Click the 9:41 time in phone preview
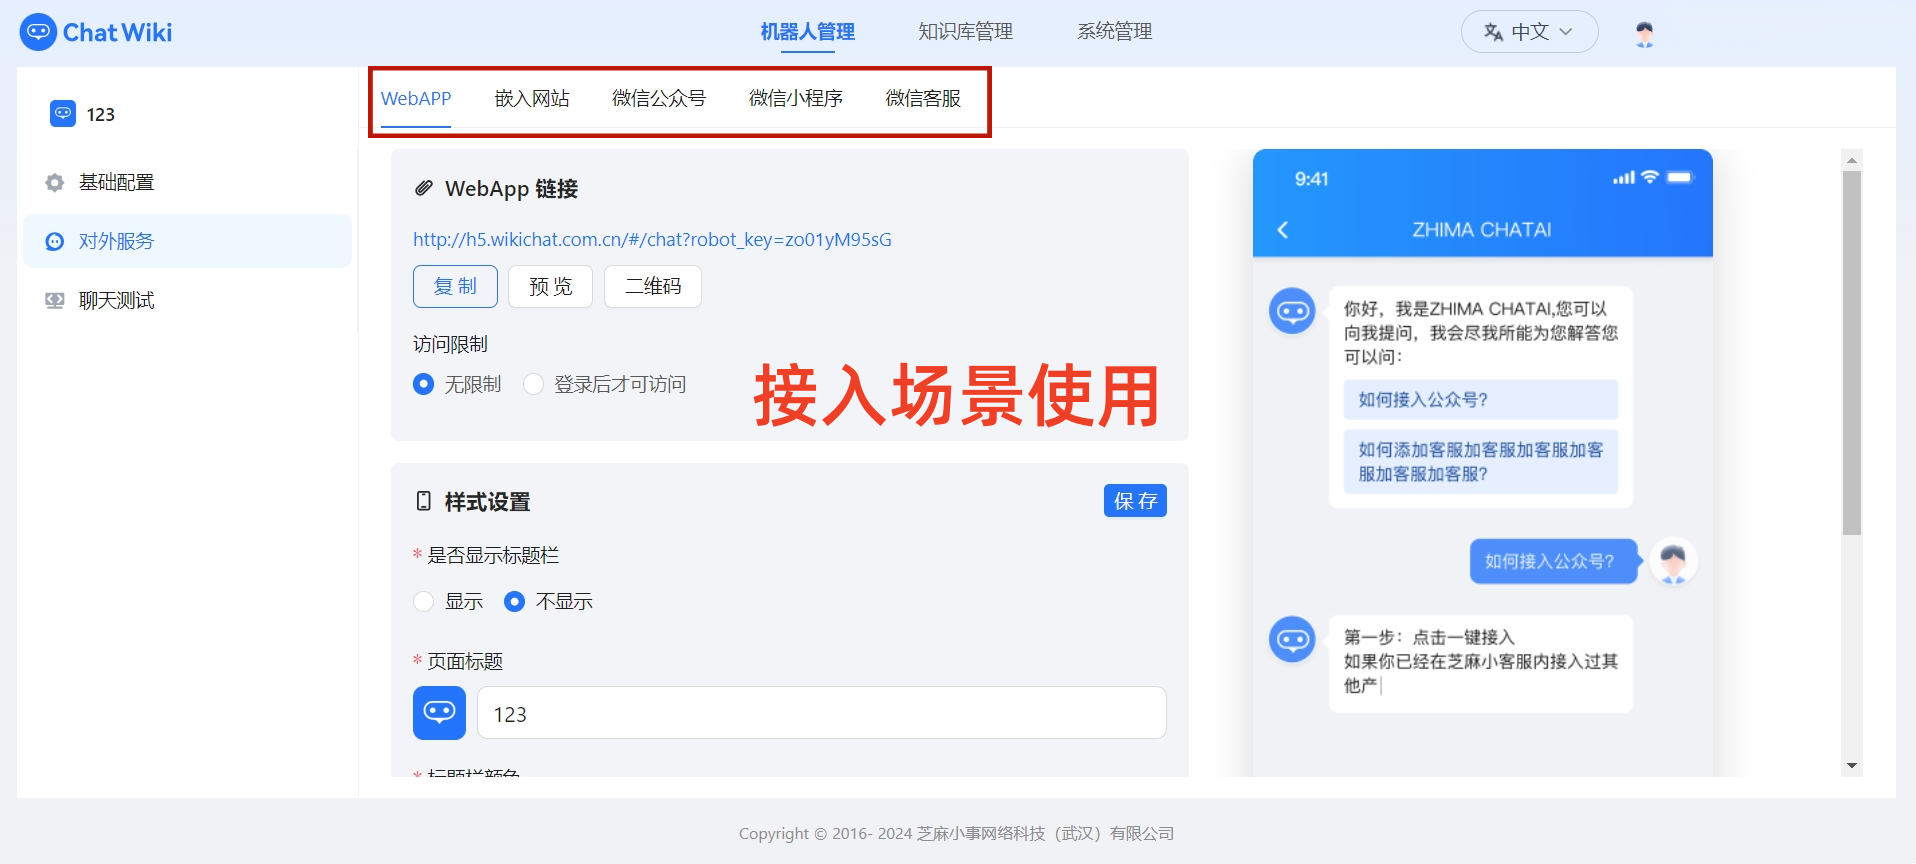Screen dimensions: 1916x864 tap(1311, 179)
